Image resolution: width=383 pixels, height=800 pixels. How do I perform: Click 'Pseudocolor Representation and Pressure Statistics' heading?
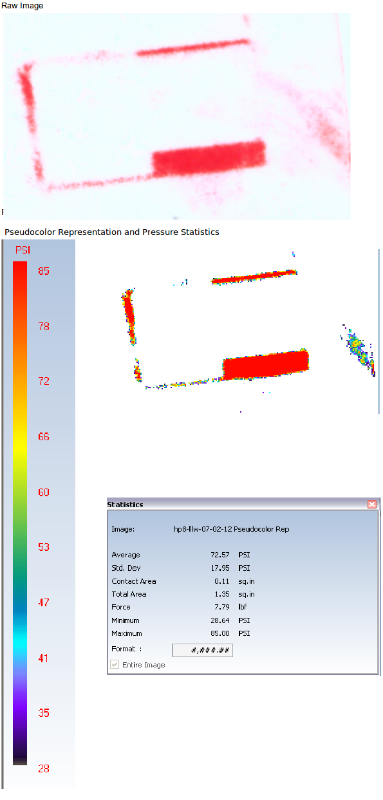[x=112, y=232]
